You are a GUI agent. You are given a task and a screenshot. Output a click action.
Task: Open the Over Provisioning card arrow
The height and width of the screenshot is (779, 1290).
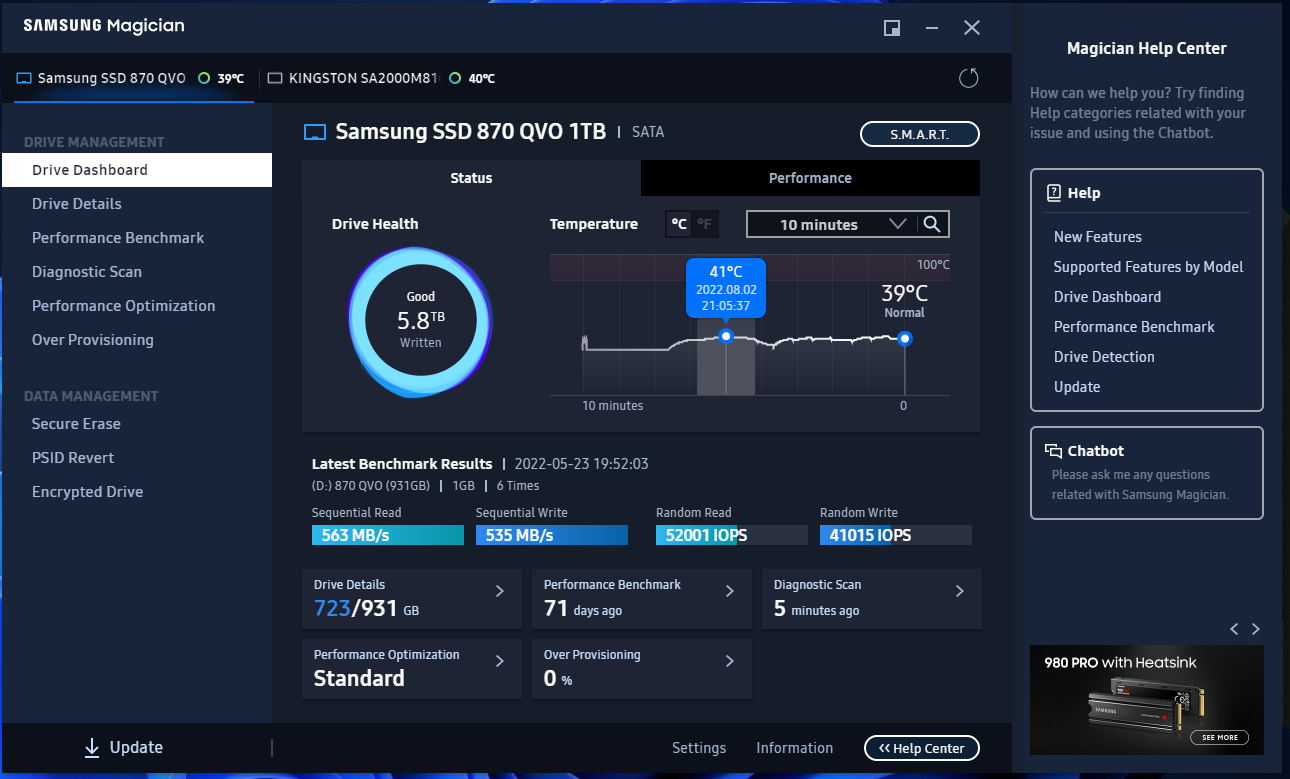tap(730, 661)
